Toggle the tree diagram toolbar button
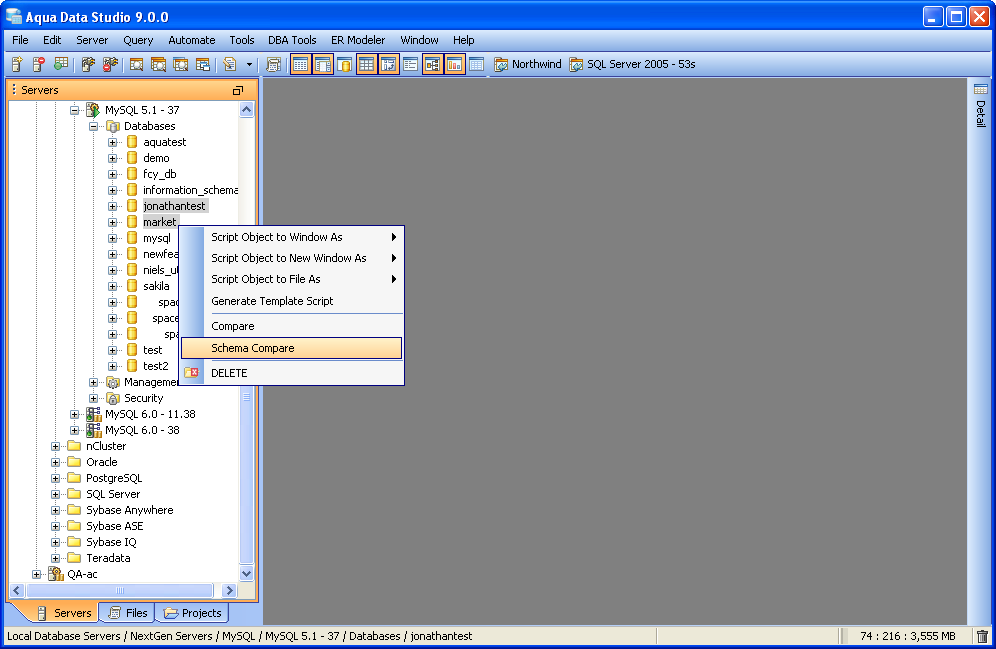This screenshot has width=996, height=649. coord(433,64)
